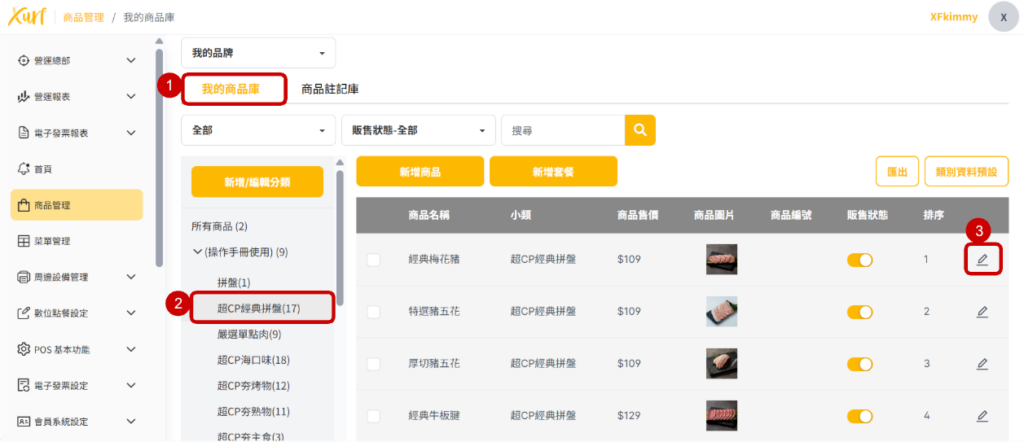Click the orange search magnifier button
This screenshot has width=1024, height=442.
click(640, 130)
